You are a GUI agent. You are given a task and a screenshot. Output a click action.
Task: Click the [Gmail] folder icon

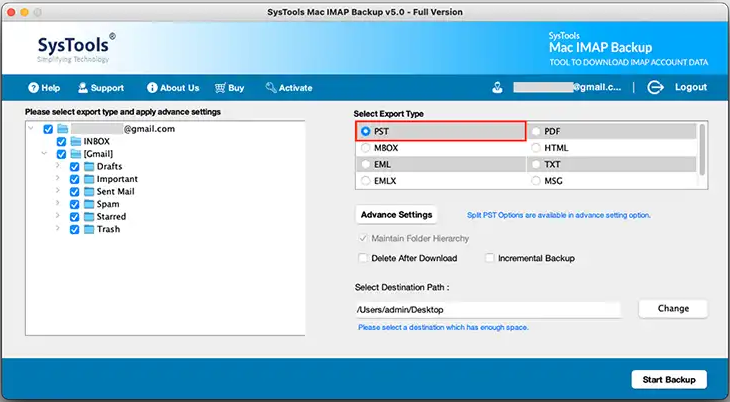point(76,154)
